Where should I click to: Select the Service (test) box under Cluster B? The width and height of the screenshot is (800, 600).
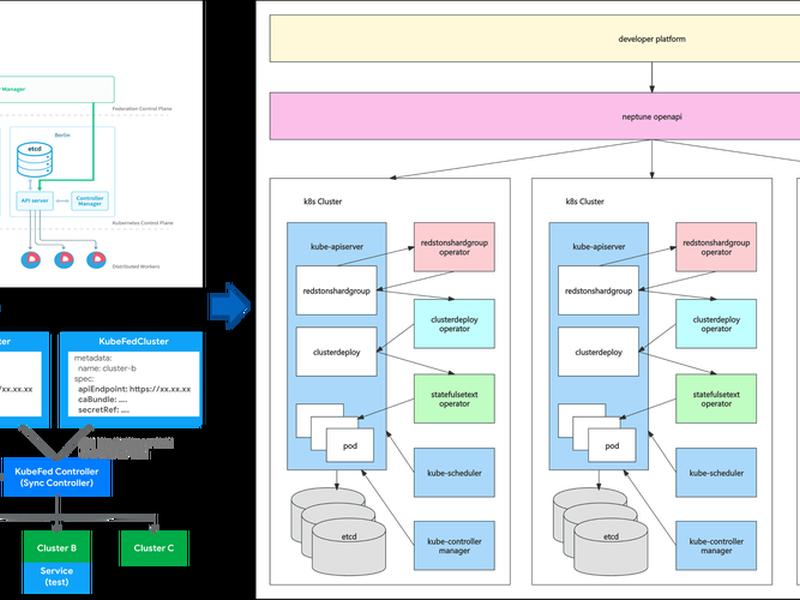click(57, 578)
